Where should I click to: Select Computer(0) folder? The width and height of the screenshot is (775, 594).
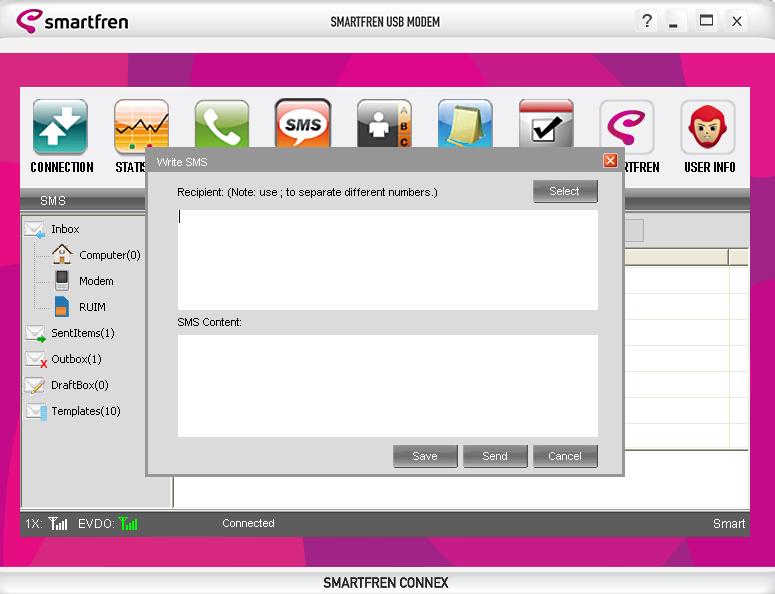tap(110, 255)
